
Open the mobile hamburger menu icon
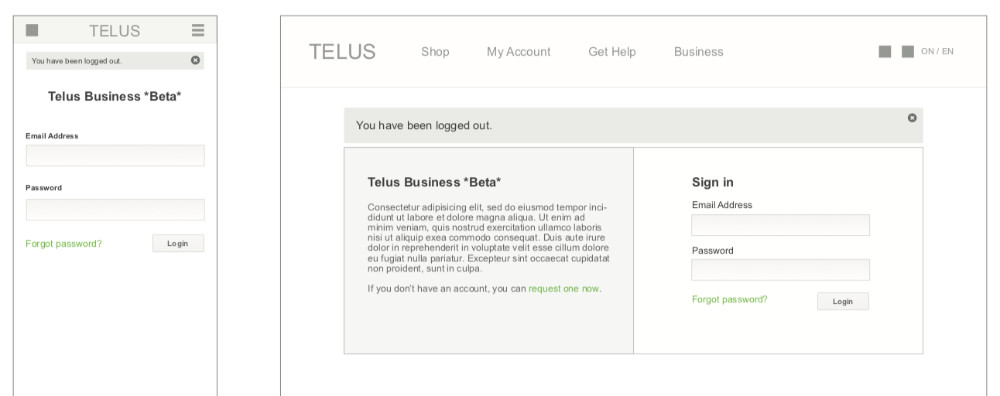point(198,30)
